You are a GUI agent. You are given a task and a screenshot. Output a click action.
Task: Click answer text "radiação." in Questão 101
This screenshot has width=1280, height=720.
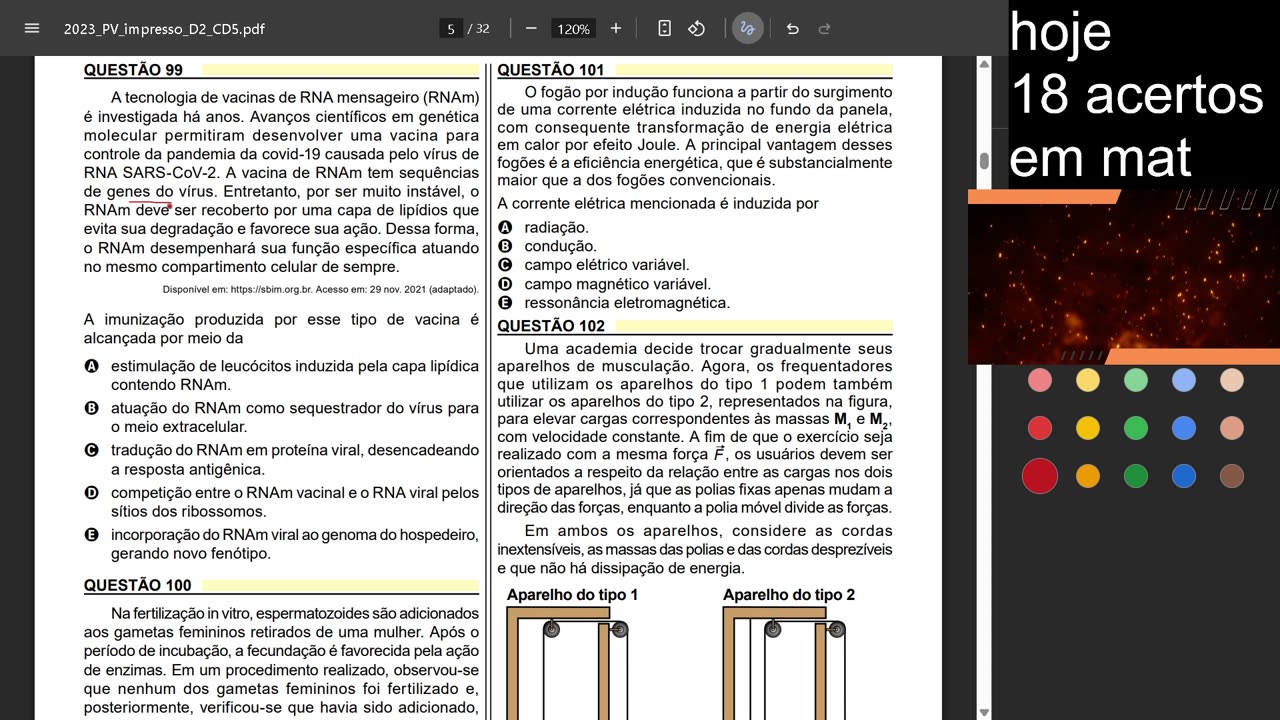(556, 228)
